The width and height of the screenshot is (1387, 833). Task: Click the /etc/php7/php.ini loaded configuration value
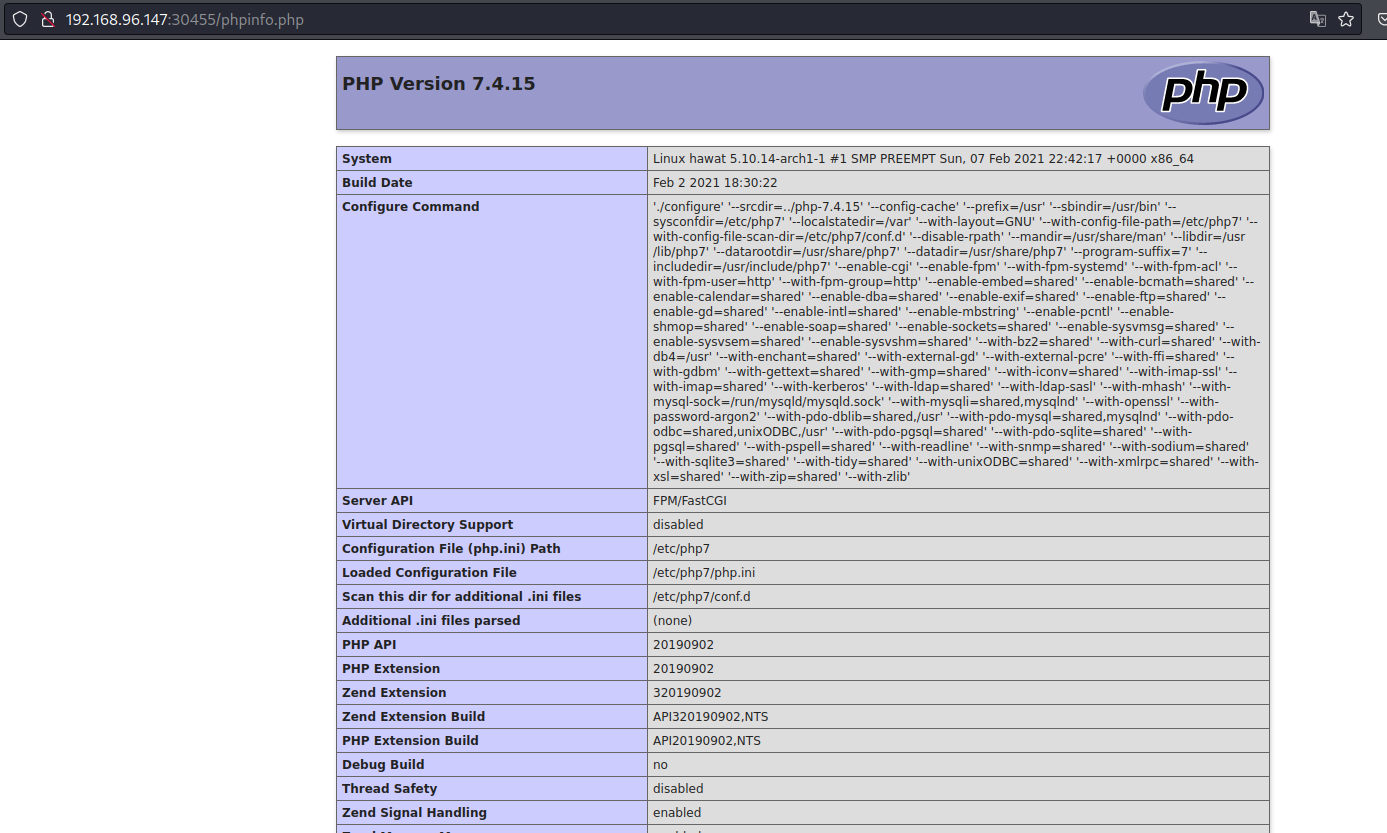pos(703,573)
